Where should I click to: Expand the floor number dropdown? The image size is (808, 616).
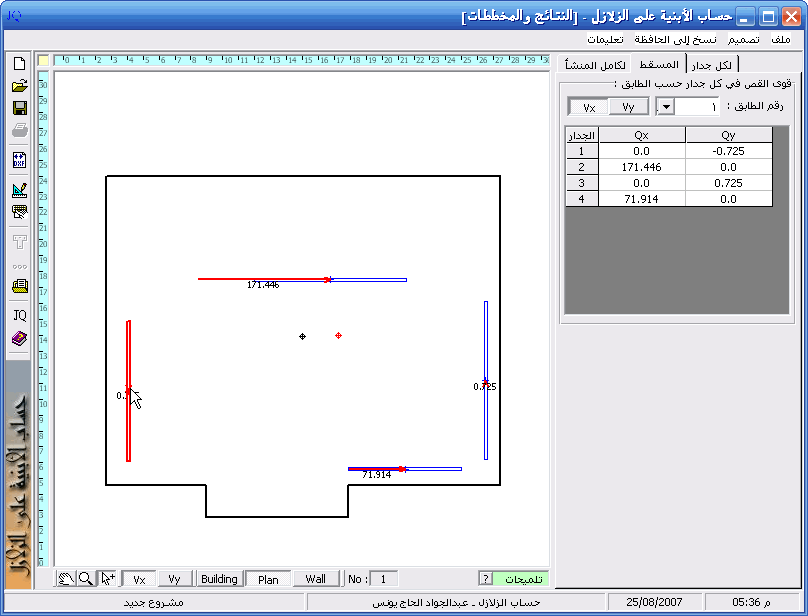click(x=665, y=107)
